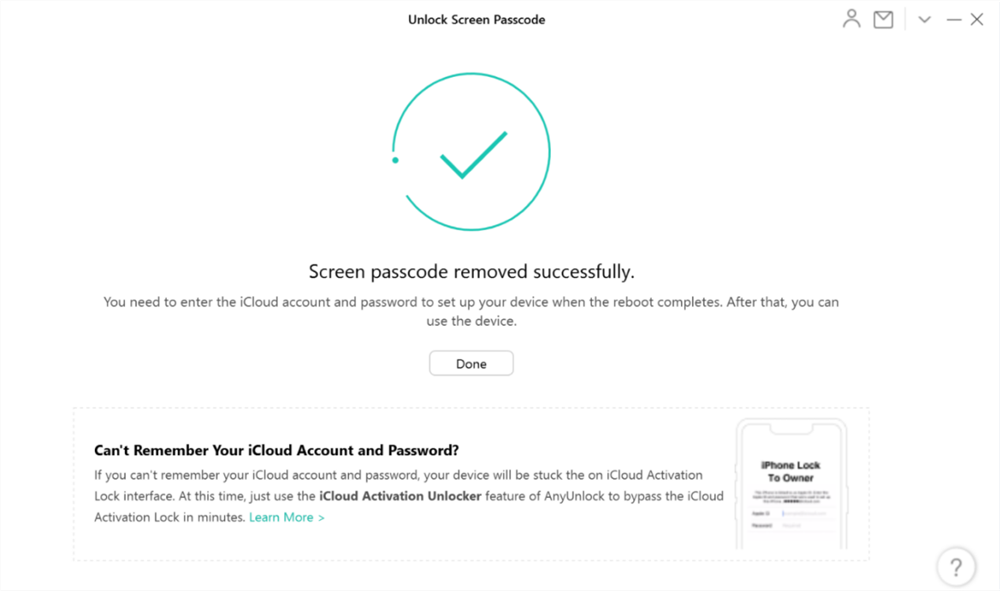
Task: Click the bold 'iCloud Activation Unlocker' text
Action: [x=400, y=496]
